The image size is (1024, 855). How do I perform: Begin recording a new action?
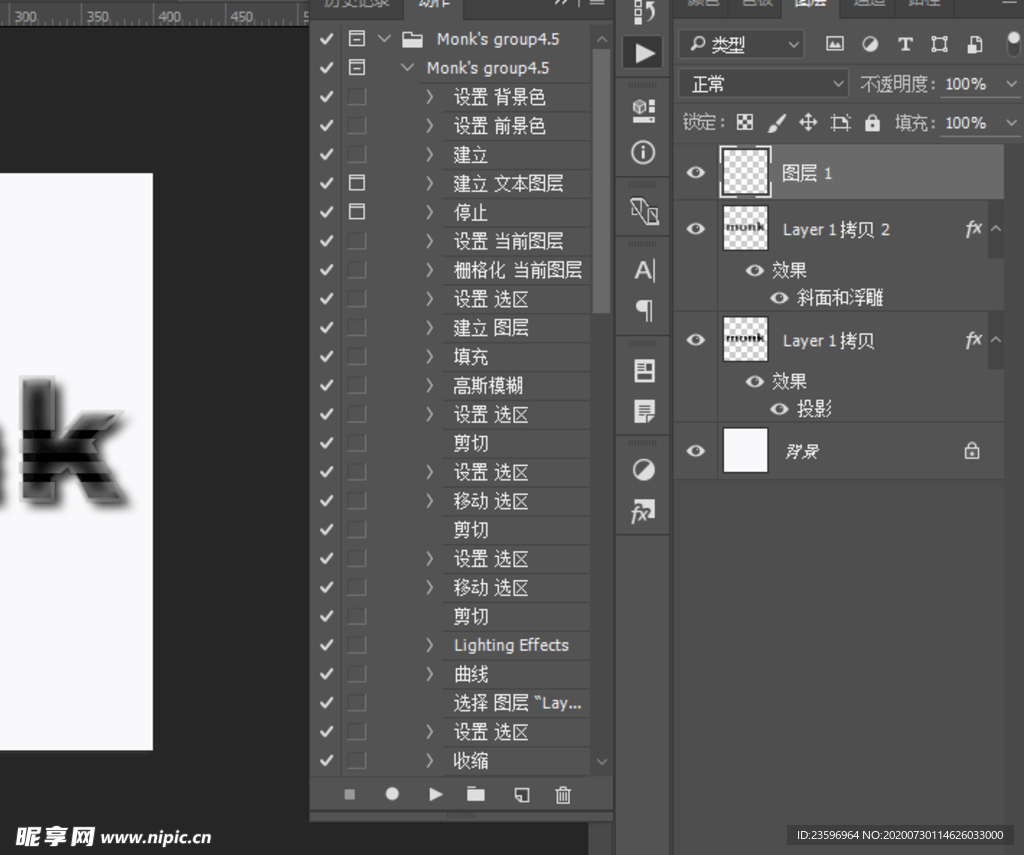(x=391, y=794)
